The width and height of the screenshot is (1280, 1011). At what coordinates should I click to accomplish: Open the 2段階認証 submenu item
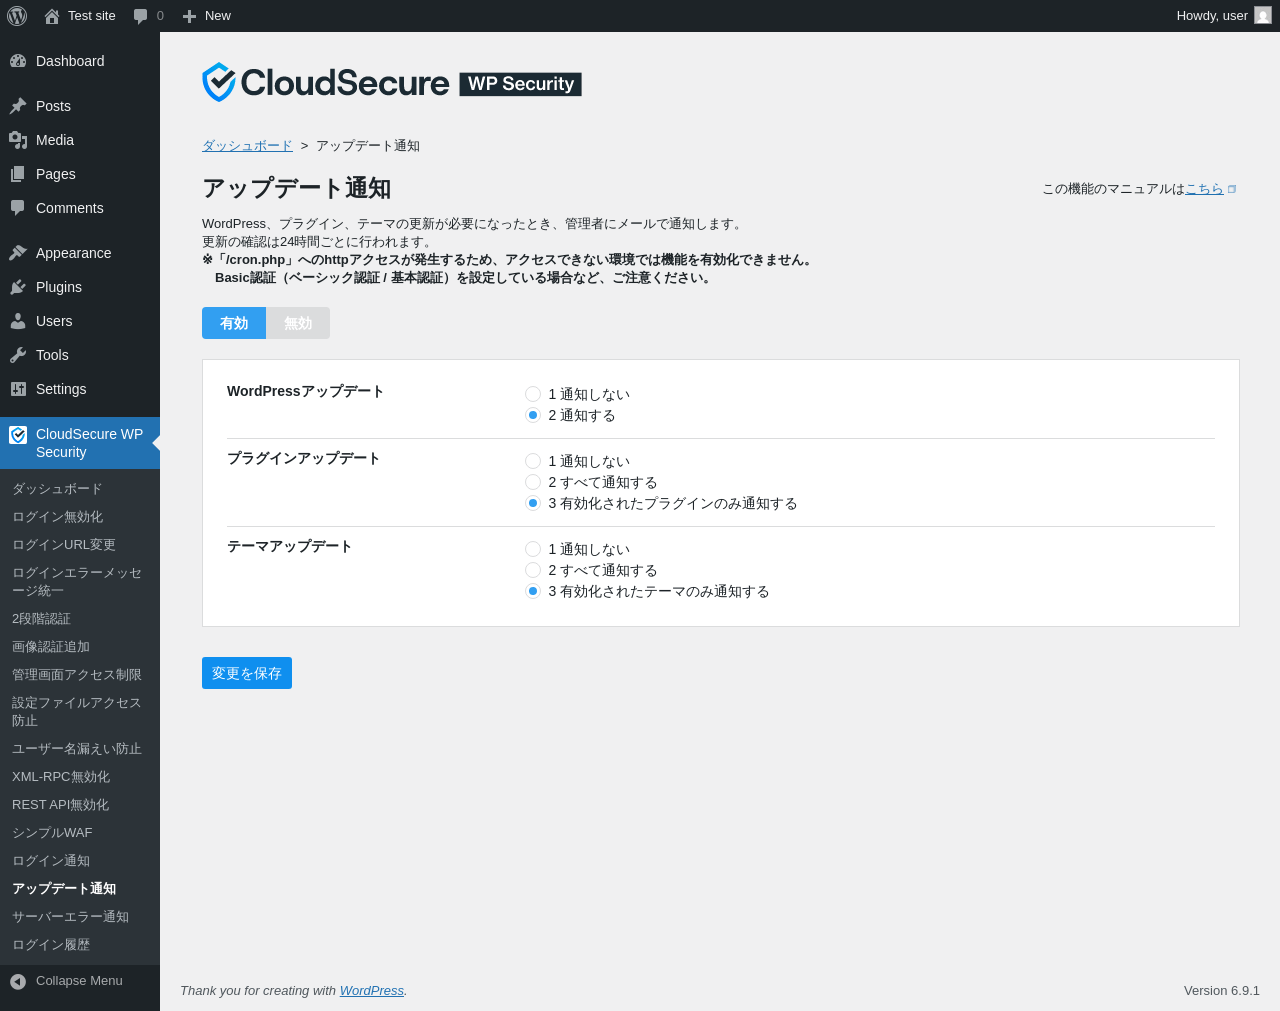click(41, 619)
